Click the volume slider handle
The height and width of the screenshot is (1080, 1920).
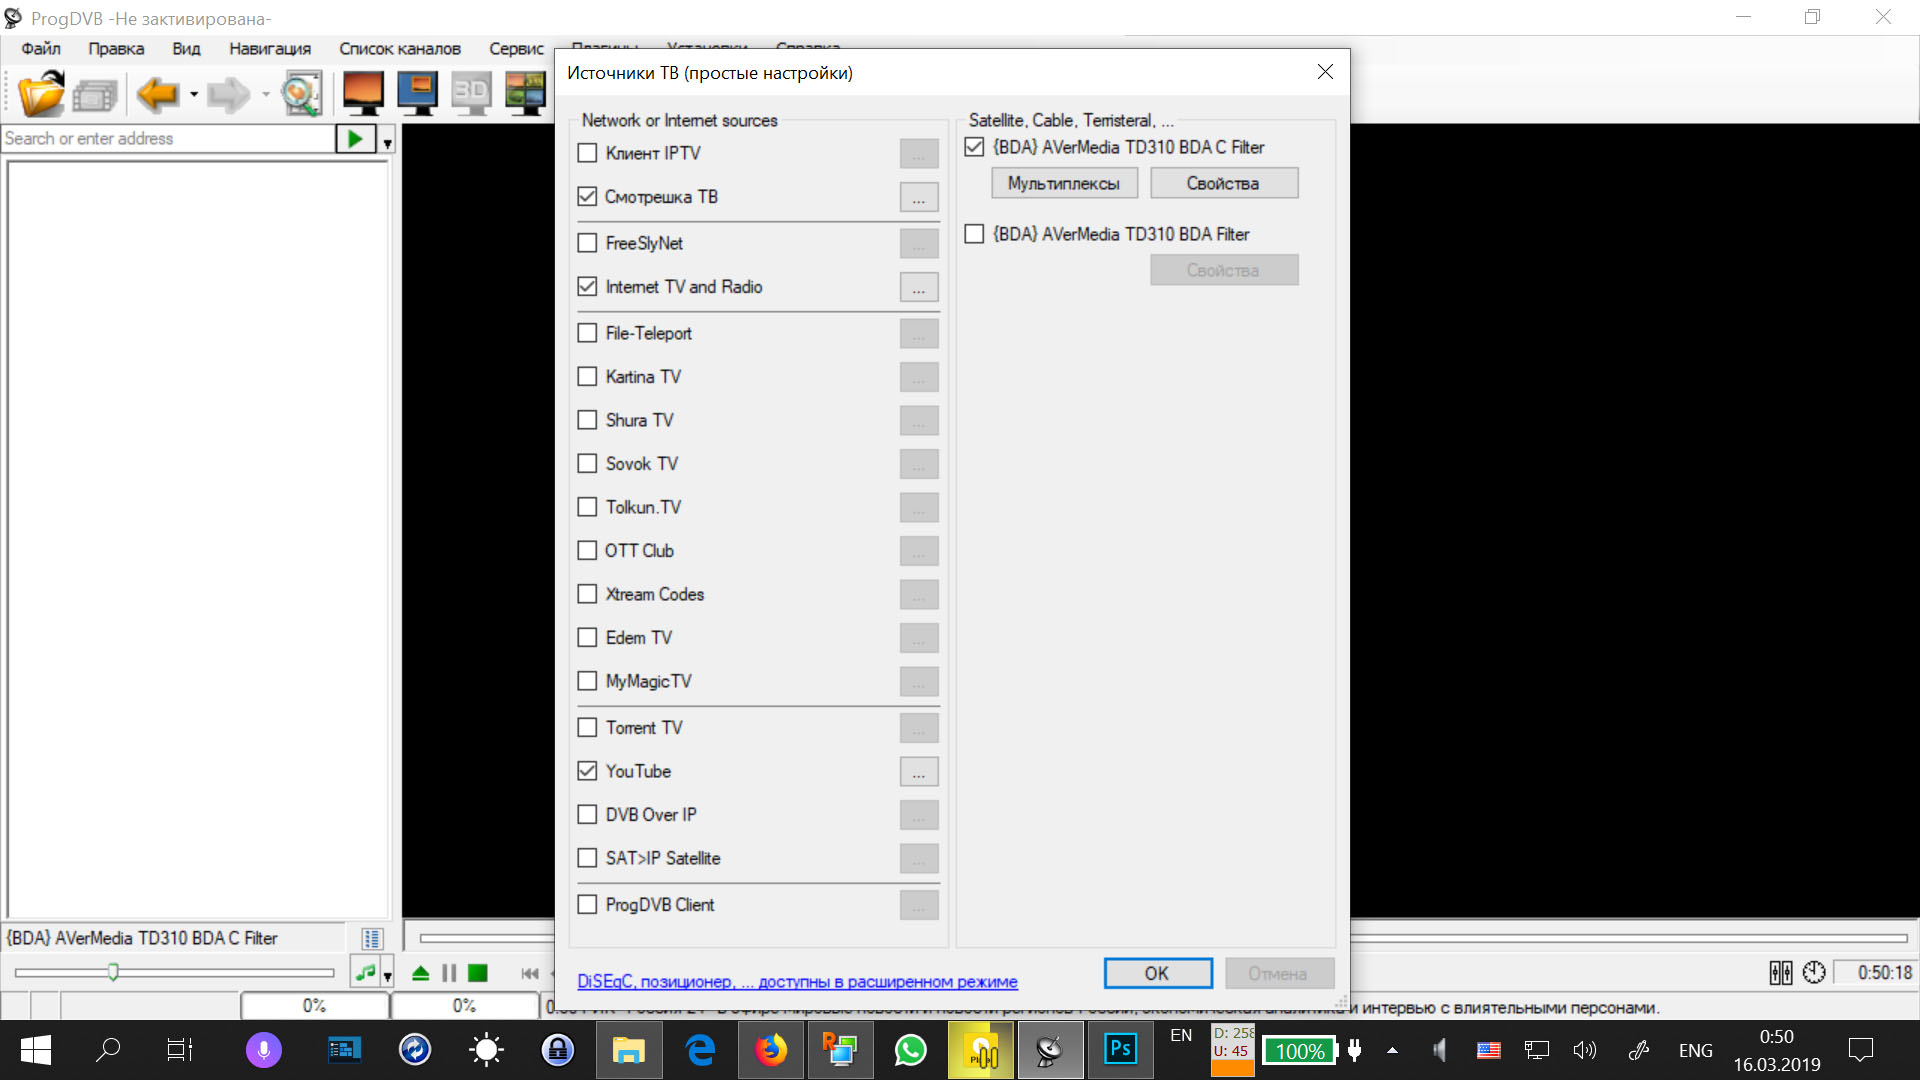point(113,972)
